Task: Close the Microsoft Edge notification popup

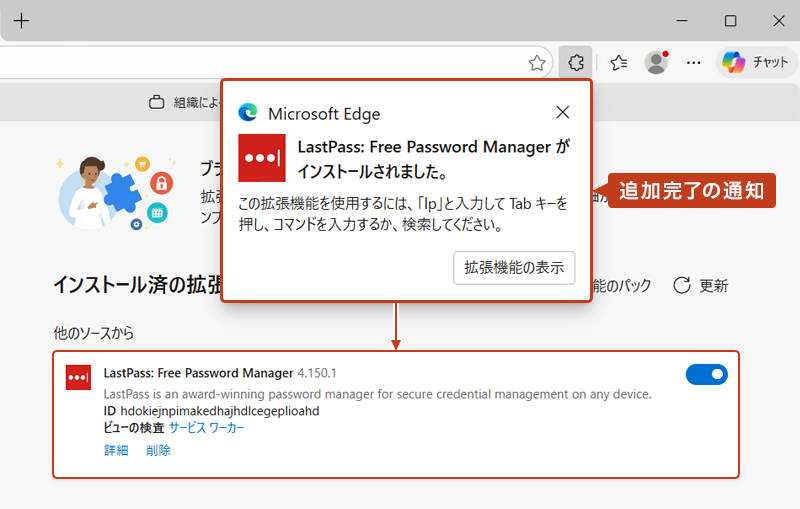Action: pyautogui.click(x=562, y=112)
